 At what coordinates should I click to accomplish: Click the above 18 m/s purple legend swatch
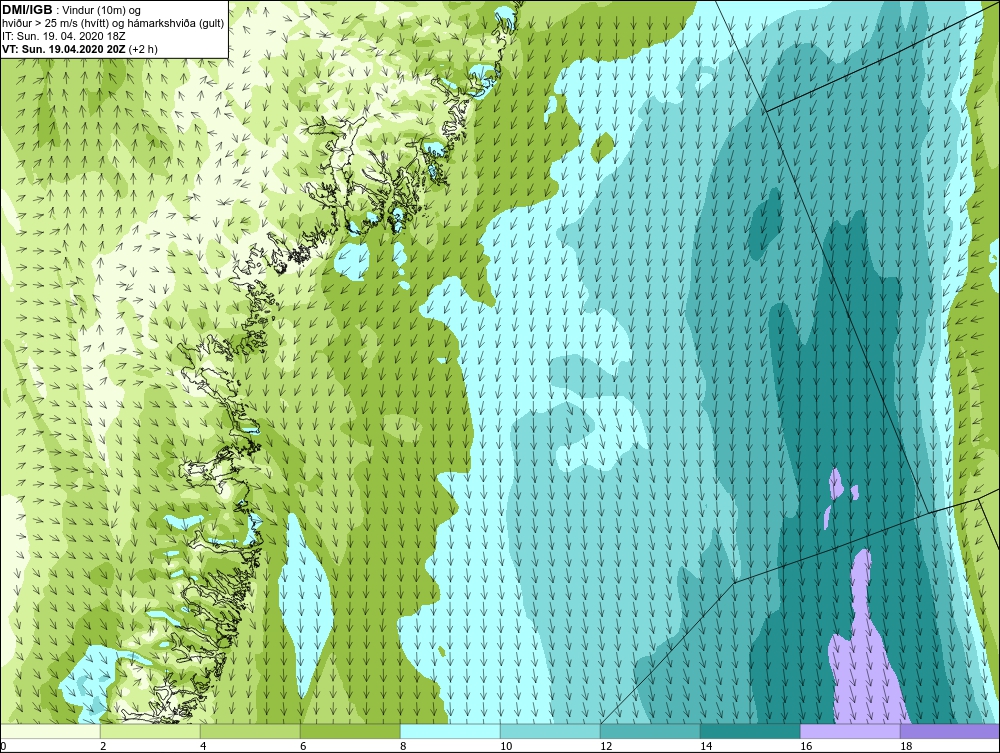click(950, 731)
